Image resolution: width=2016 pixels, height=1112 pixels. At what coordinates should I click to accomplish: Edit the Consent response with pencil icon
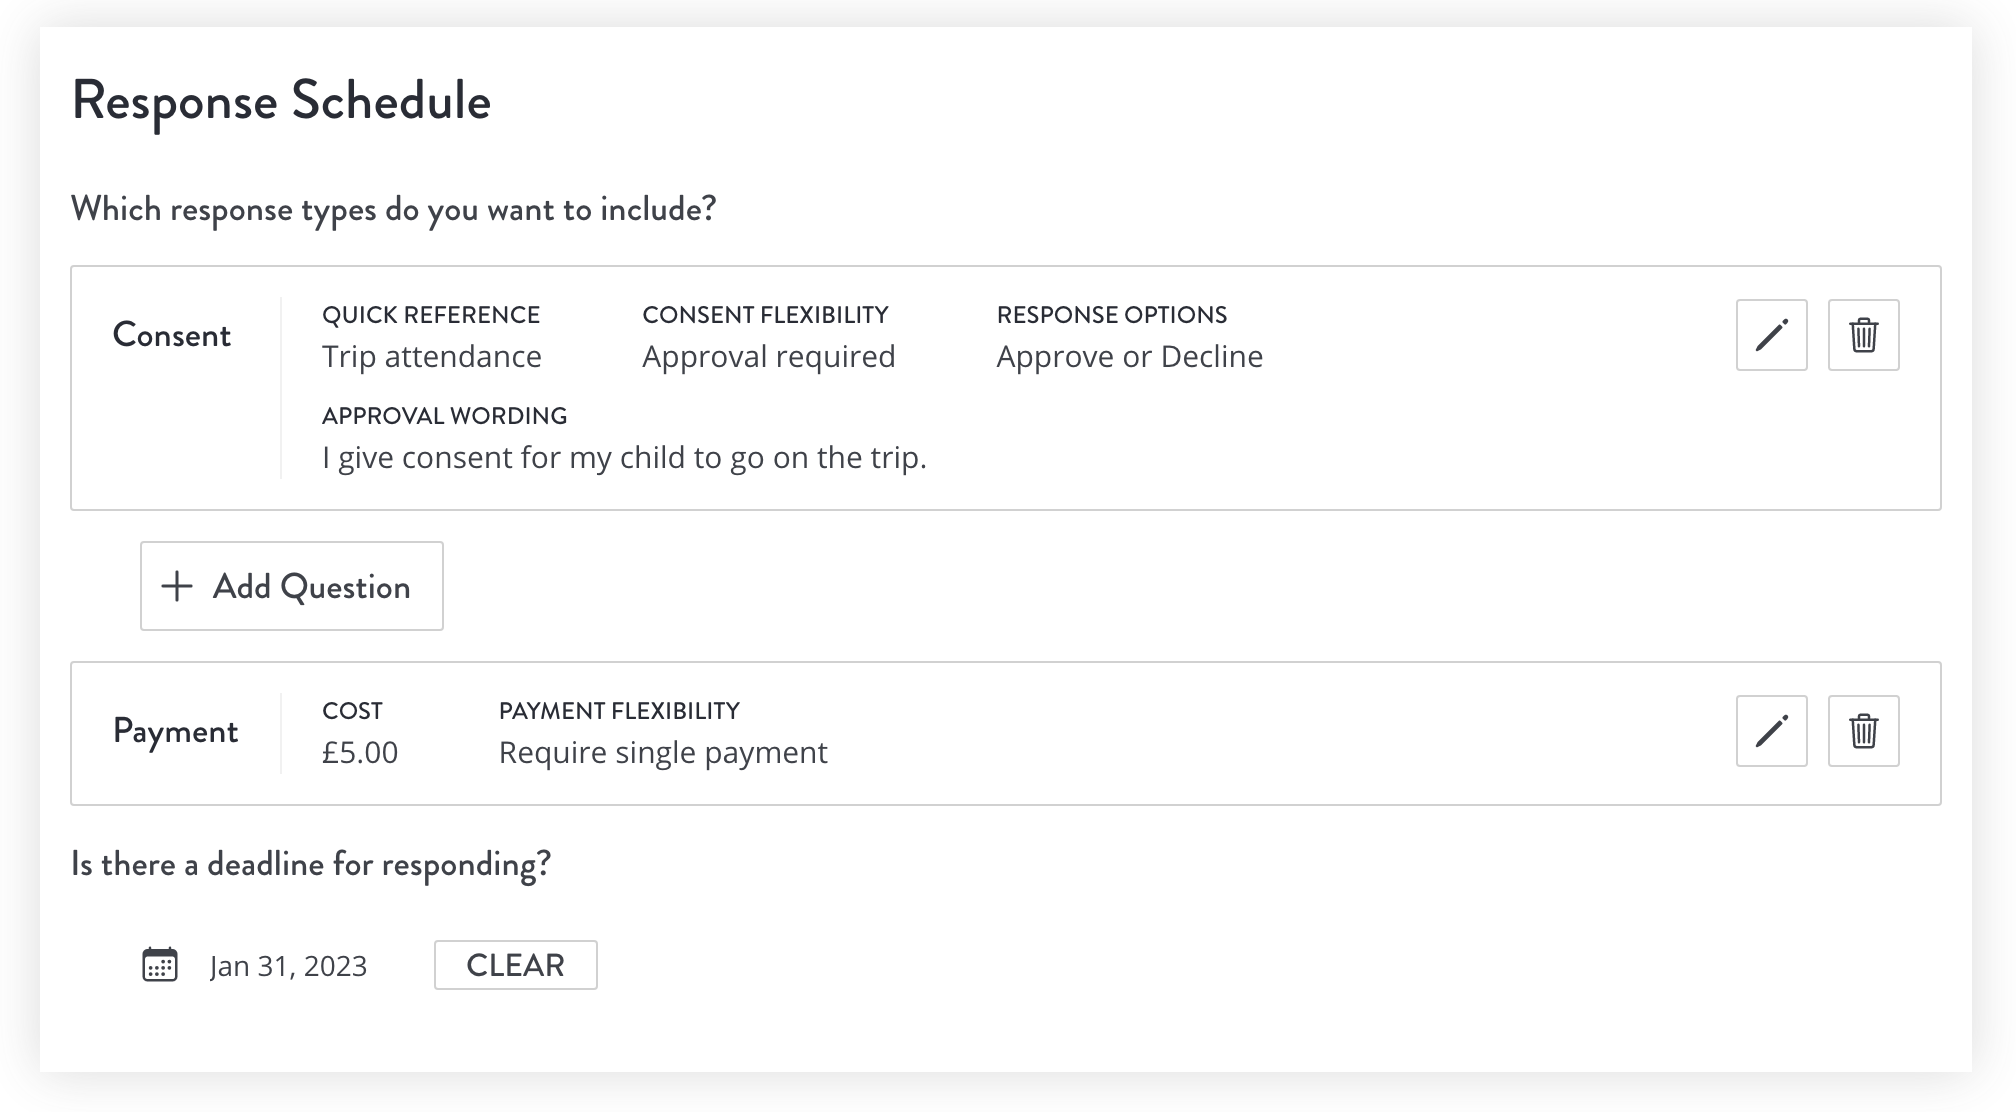coord(1771,335)
